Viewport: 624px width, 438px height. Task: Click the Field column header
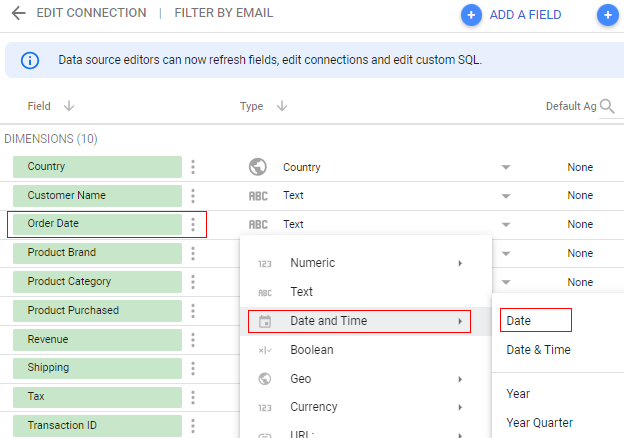[39, 106]
